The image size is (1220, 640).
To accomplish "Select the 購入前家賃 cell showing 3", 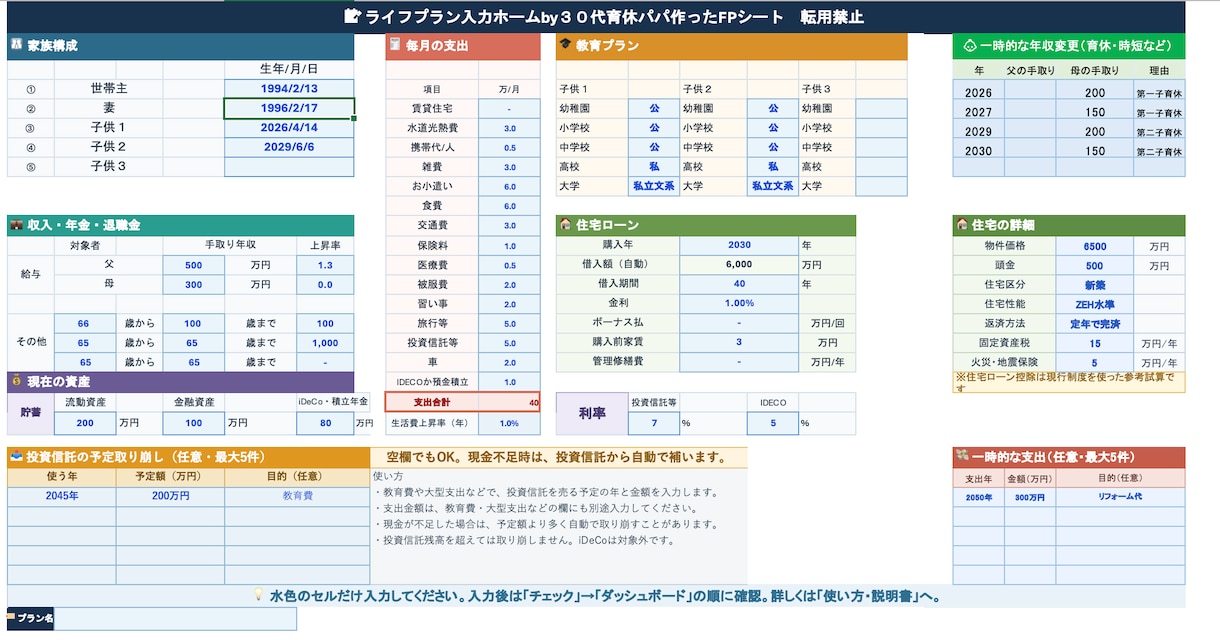I will tap(739, 342).
